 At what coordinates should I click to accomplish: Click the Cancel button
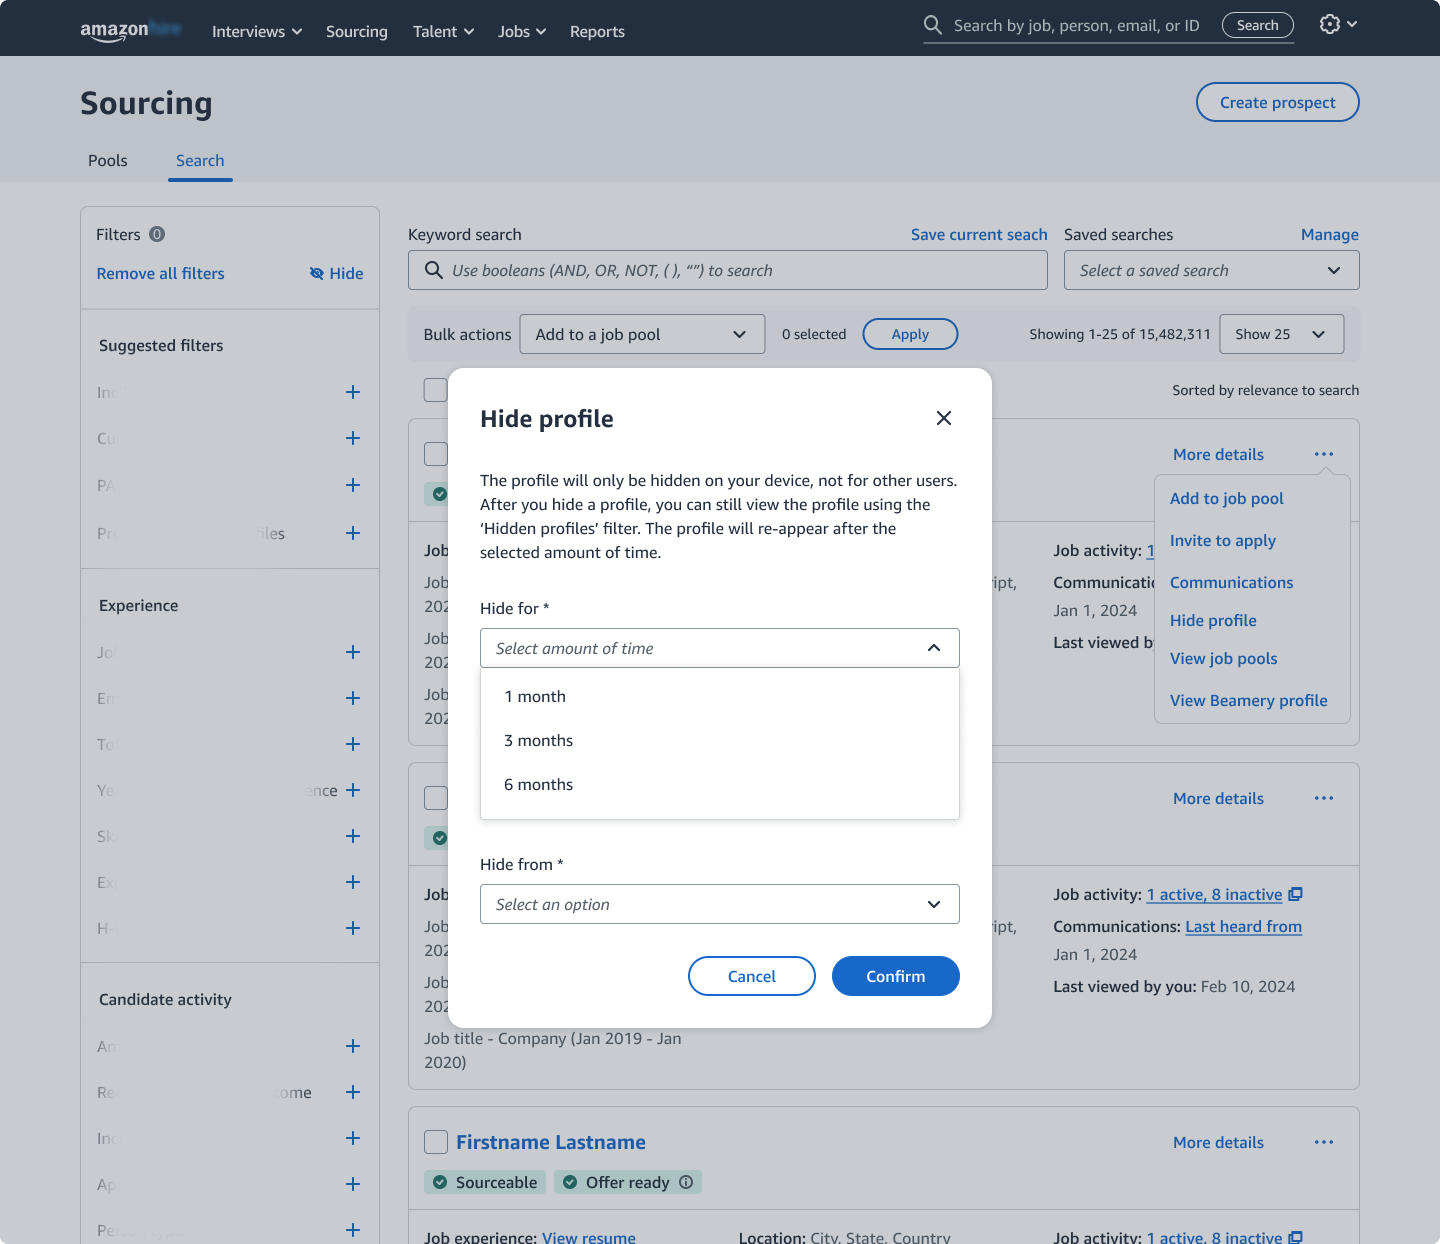coord(752,976)
